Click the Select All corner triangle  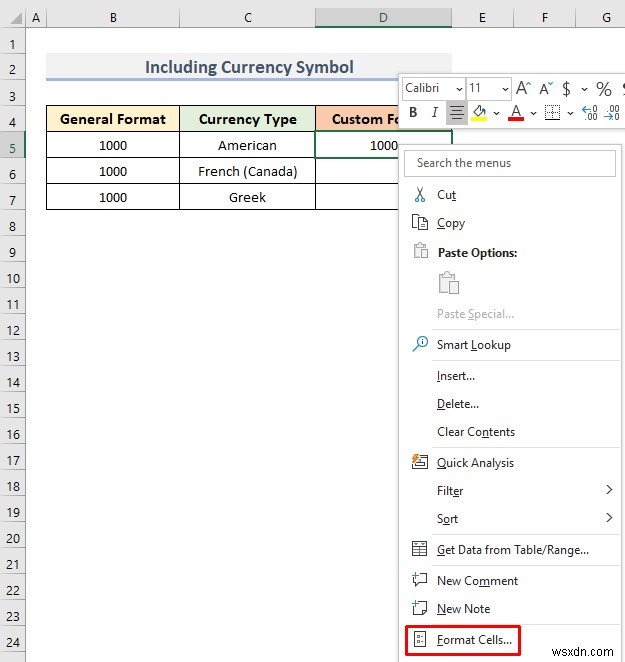tap(16, 18)
